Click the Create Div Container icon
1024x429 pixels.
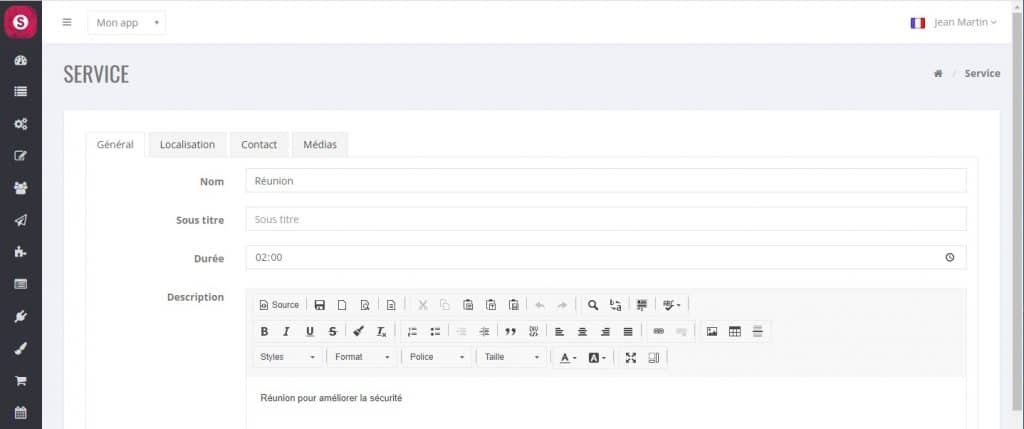click(534, 332)
